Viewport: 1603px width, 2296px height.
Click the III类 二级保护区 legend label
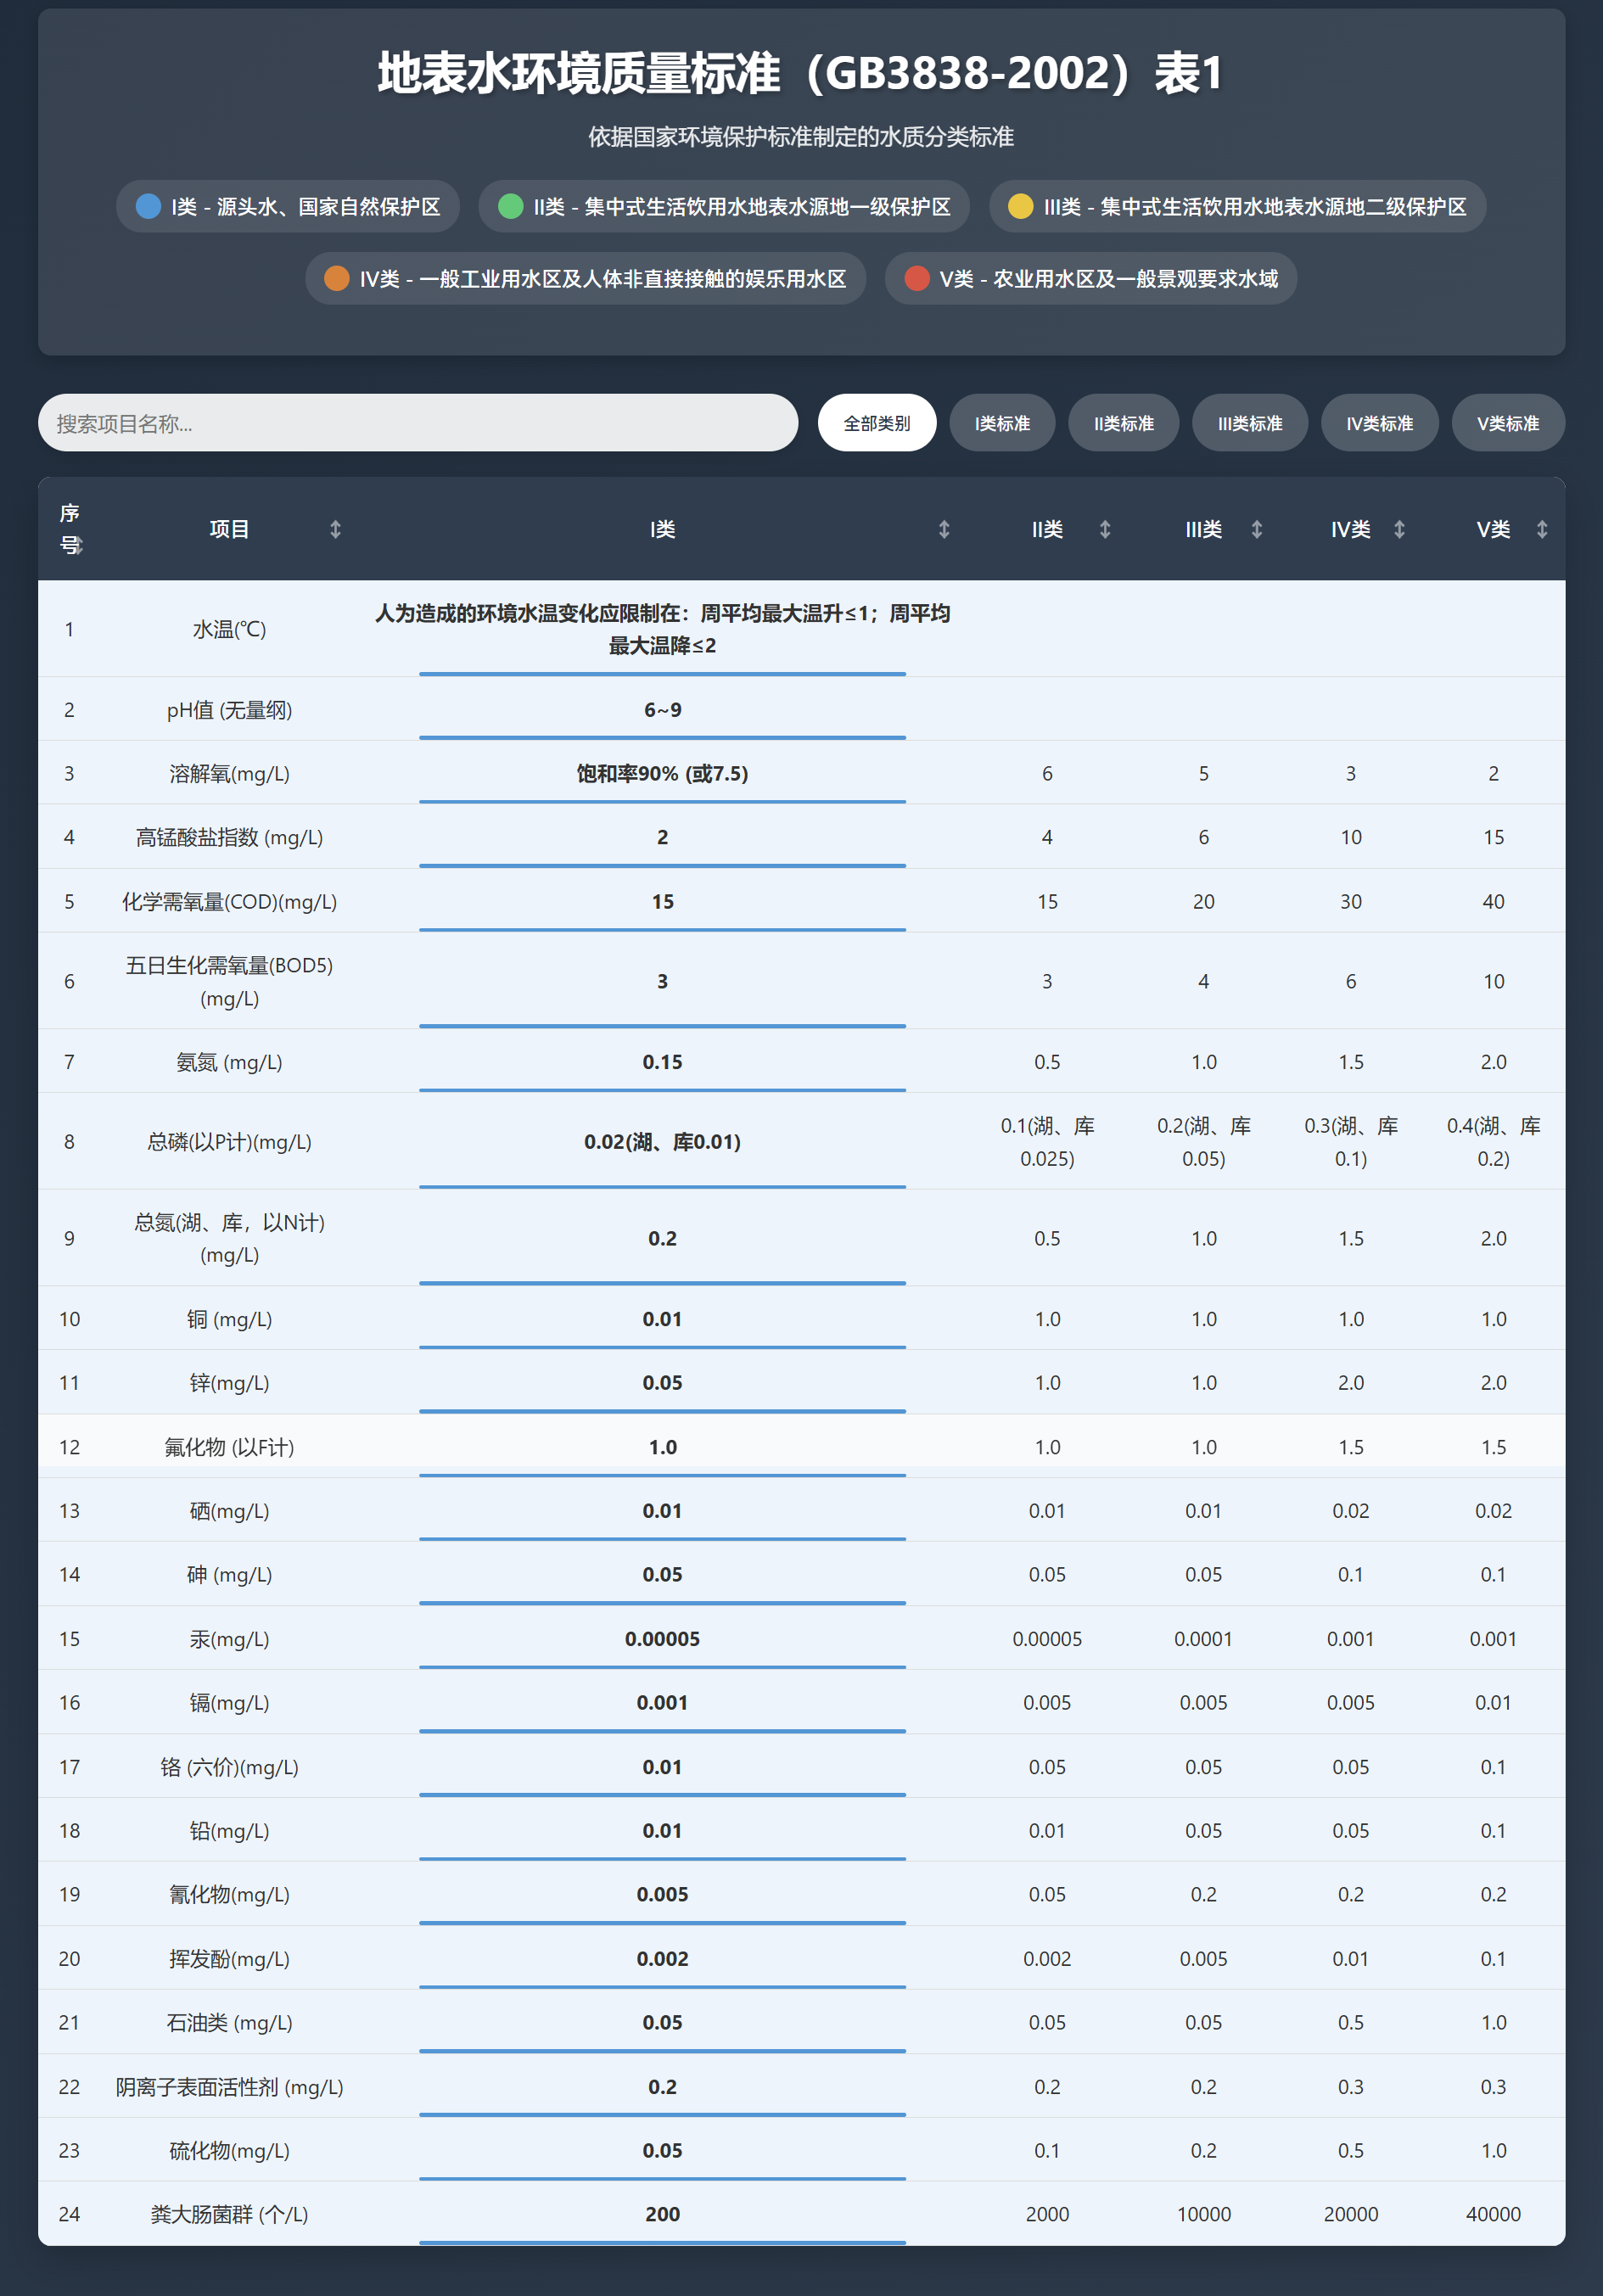[x=1255, y=207]
